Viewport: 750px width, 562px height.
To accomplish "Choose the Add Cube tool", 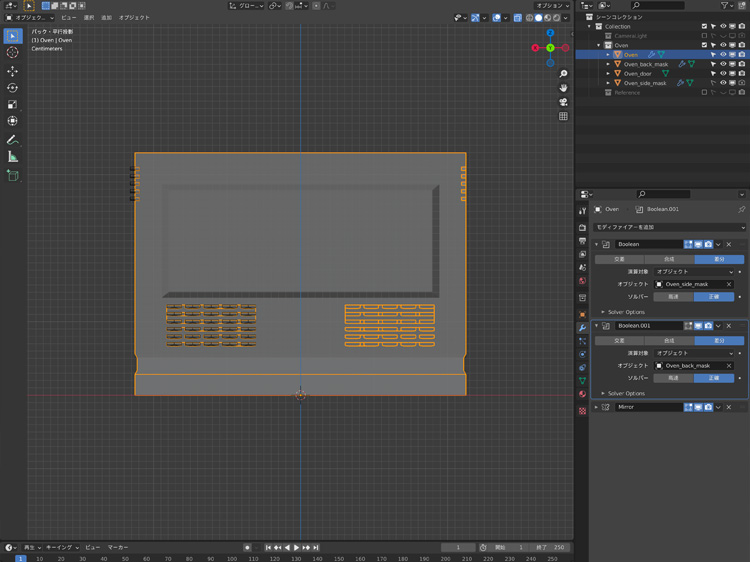I will coord(13,175).
